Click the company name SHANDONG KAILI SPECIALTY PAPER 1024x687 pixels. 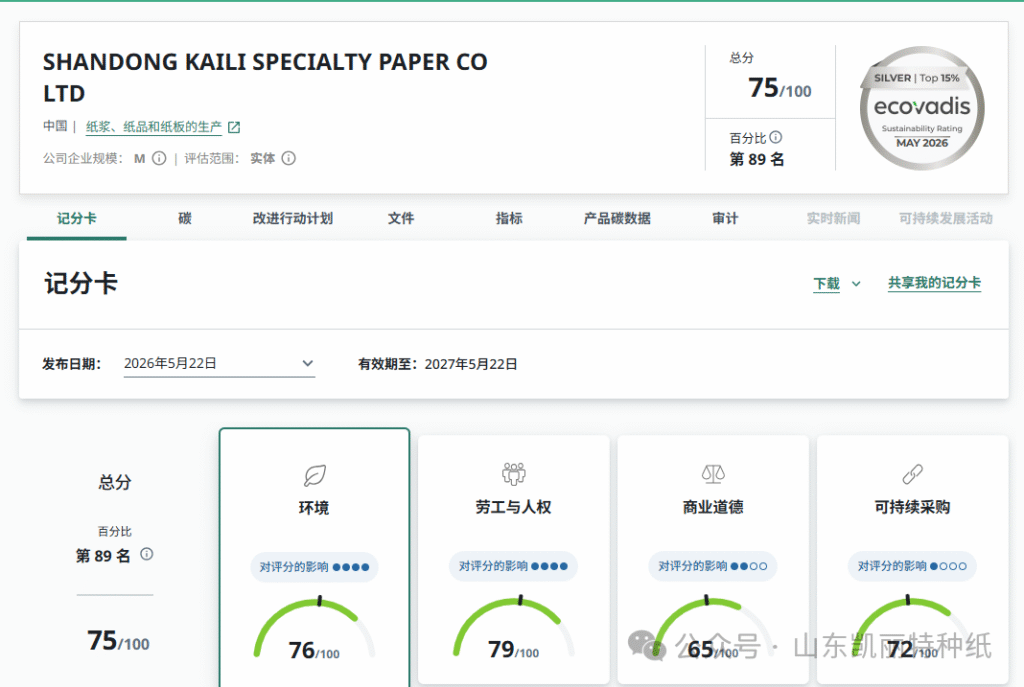[264, 78]
